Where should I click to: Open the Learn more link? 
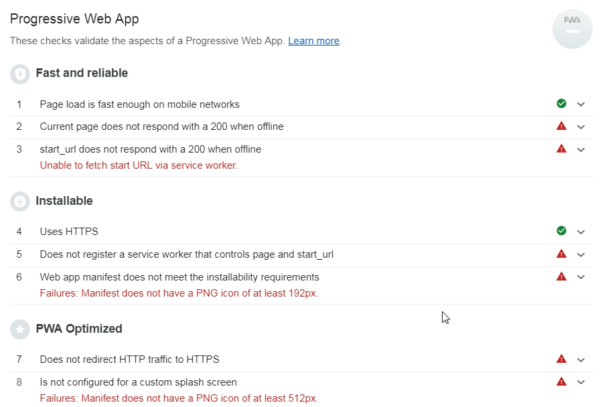click(313, 41)
